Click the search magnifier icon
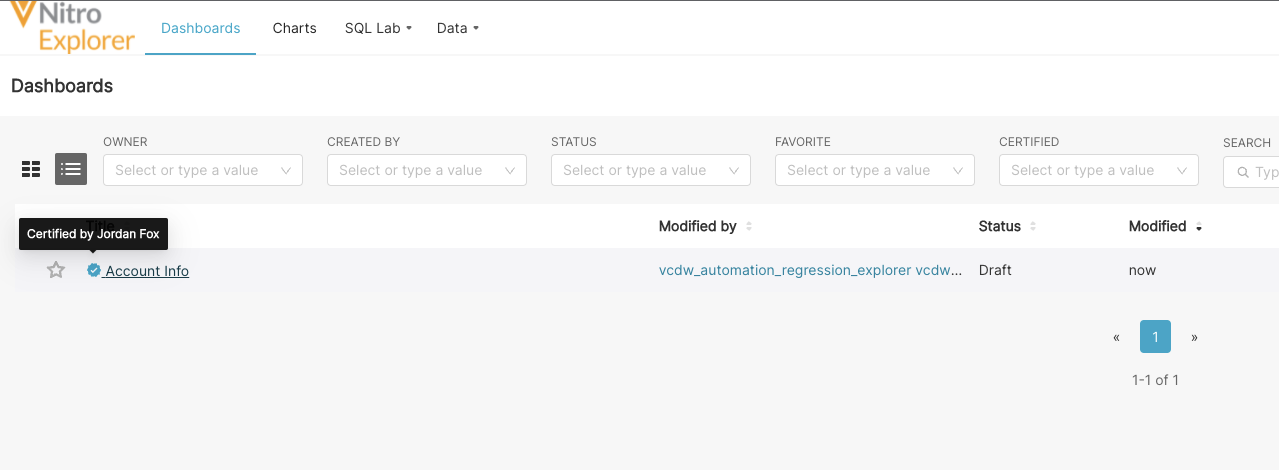Viewport: 1279px width, 470px height. tap(1243, 172)
